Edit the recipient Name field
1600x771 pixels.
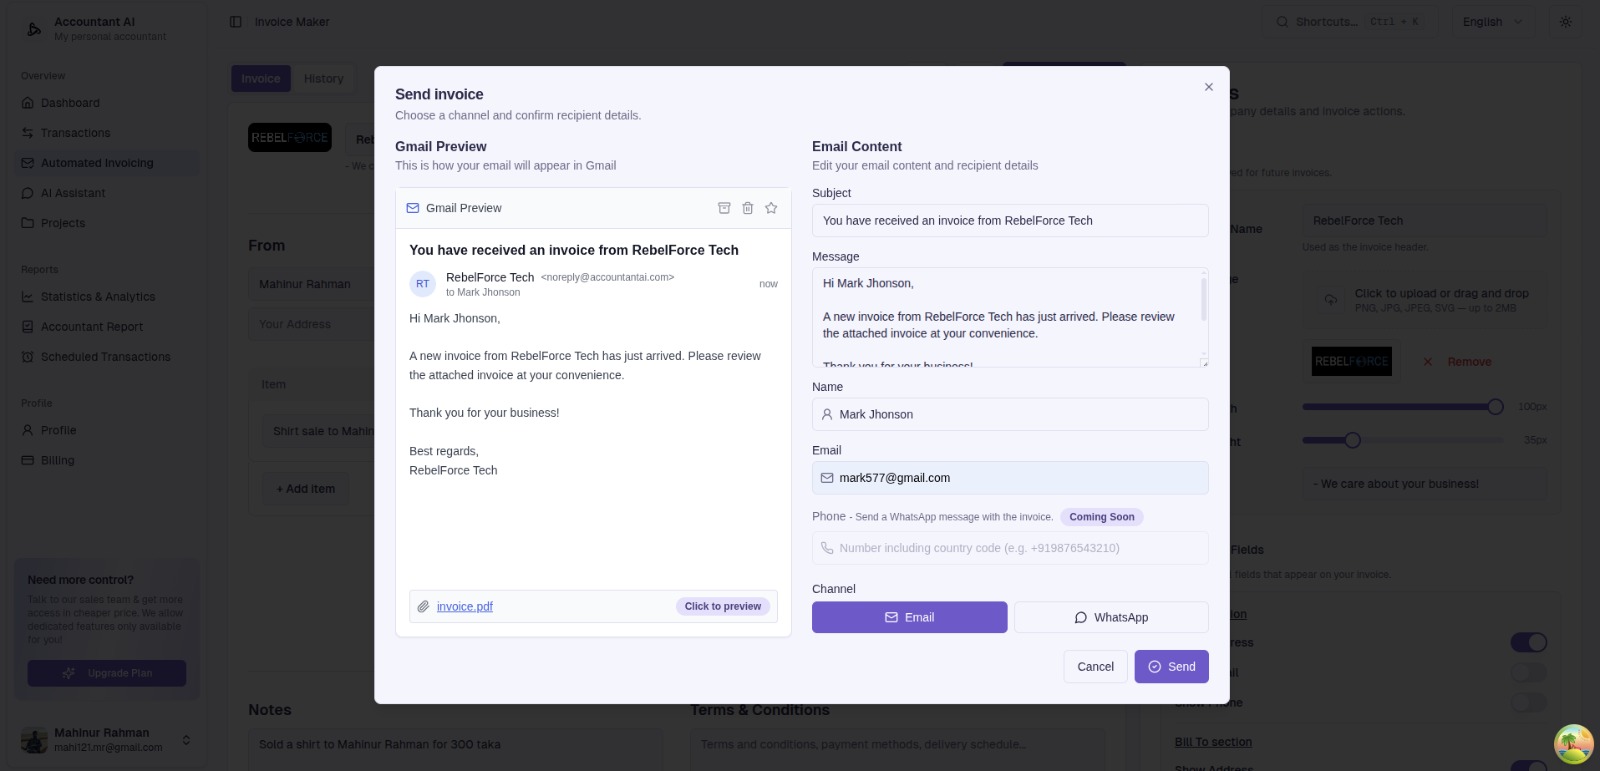(x=1010, y=414)
